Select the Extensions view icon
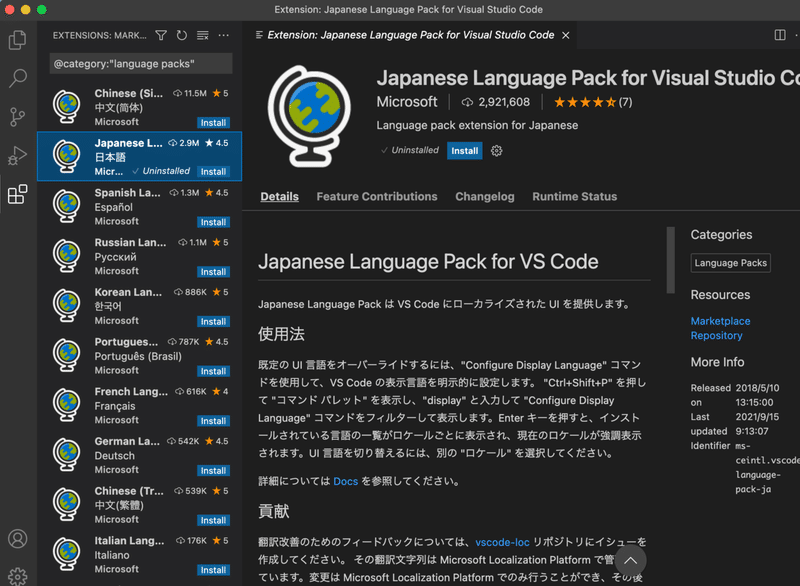 click(x=18, y=194)
